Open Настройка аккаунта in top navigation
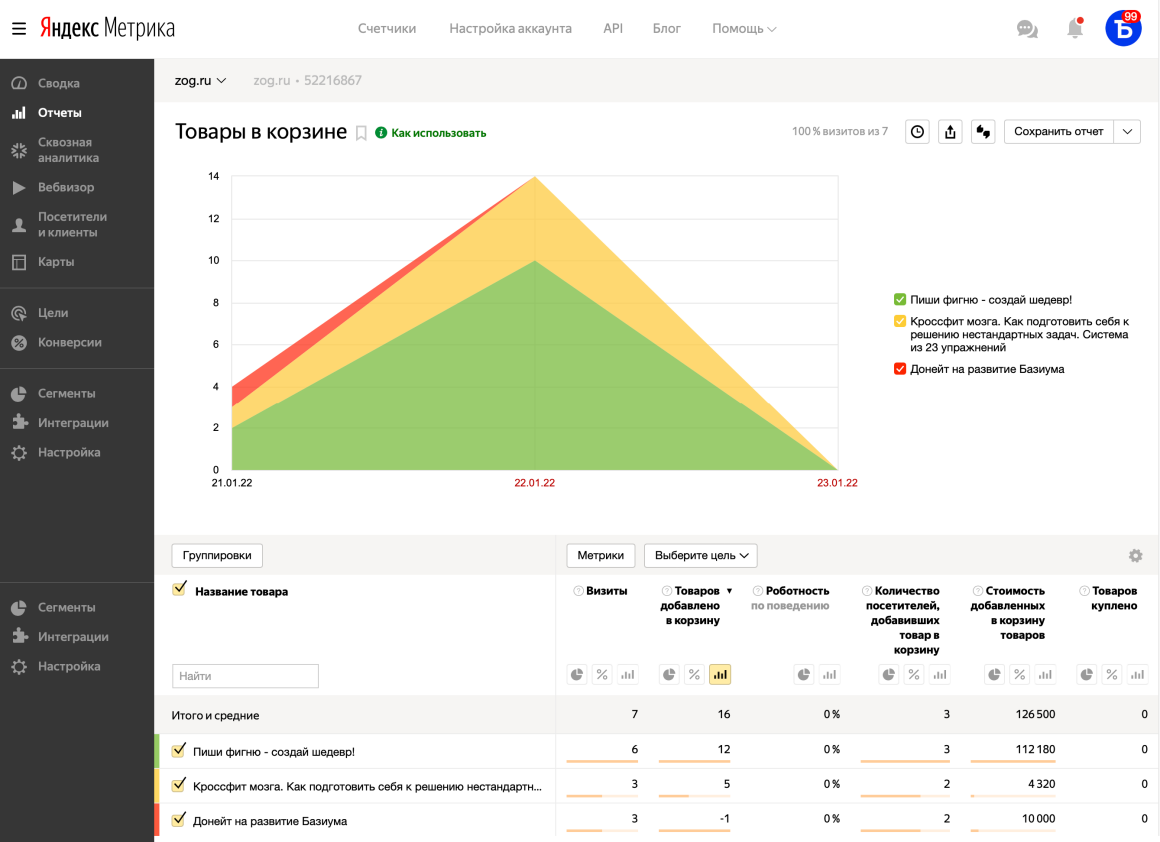 [x=510, y=29]
